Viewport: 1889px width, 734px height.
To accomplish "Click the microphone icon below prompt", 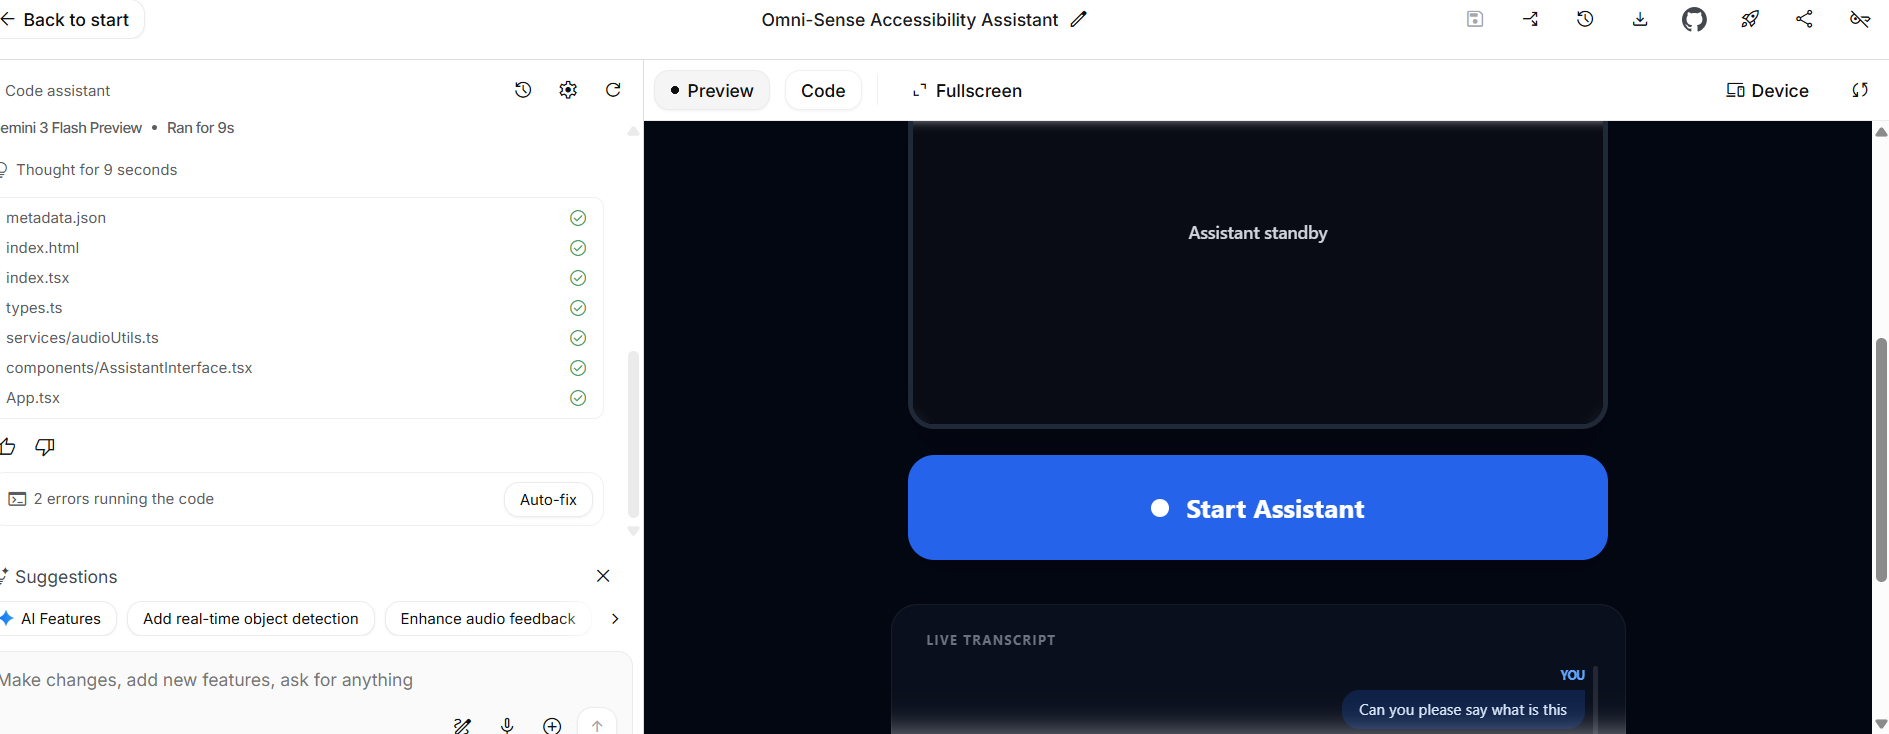I will (507, 726).
